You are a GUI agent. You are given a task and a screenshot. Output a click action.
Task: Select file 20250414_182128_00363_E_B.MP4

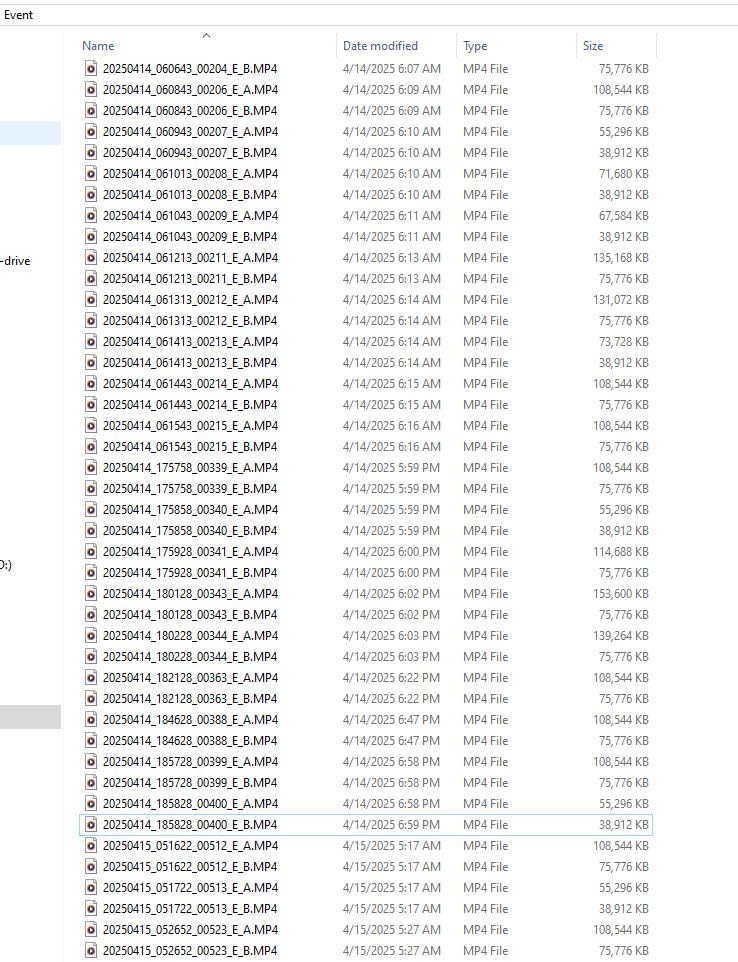(190, 699)
